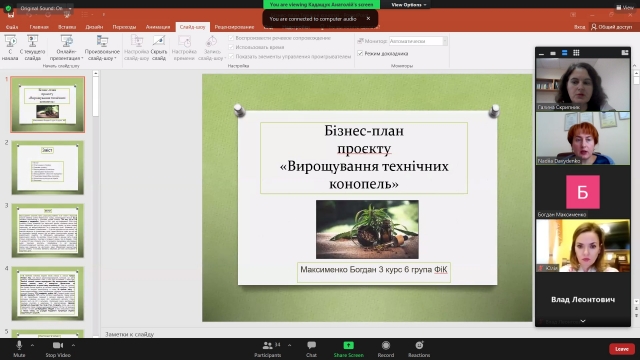Image resolution: width=640 pixels, height=360 pixels.
Task: Toggle Режим докладчика checkbox
Action: [x=360, y=53]
